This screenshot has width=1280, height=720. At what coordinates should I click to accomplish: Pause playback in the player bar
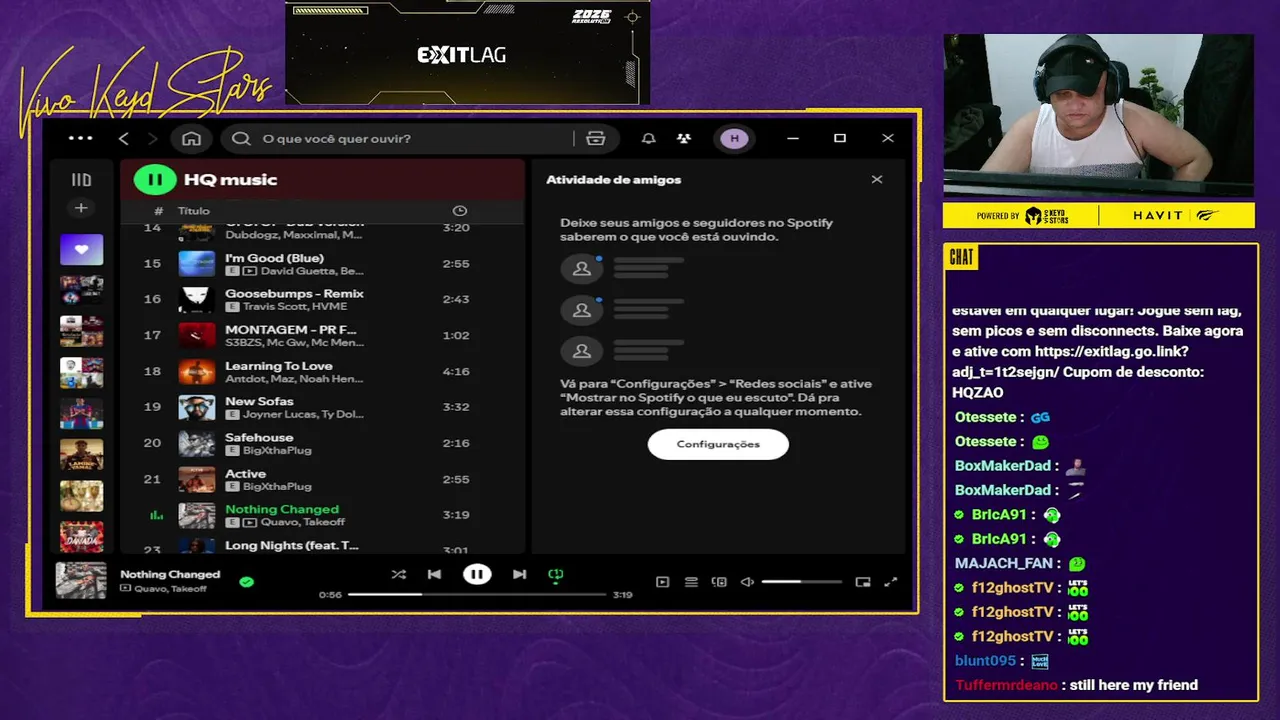pos(477,574)
